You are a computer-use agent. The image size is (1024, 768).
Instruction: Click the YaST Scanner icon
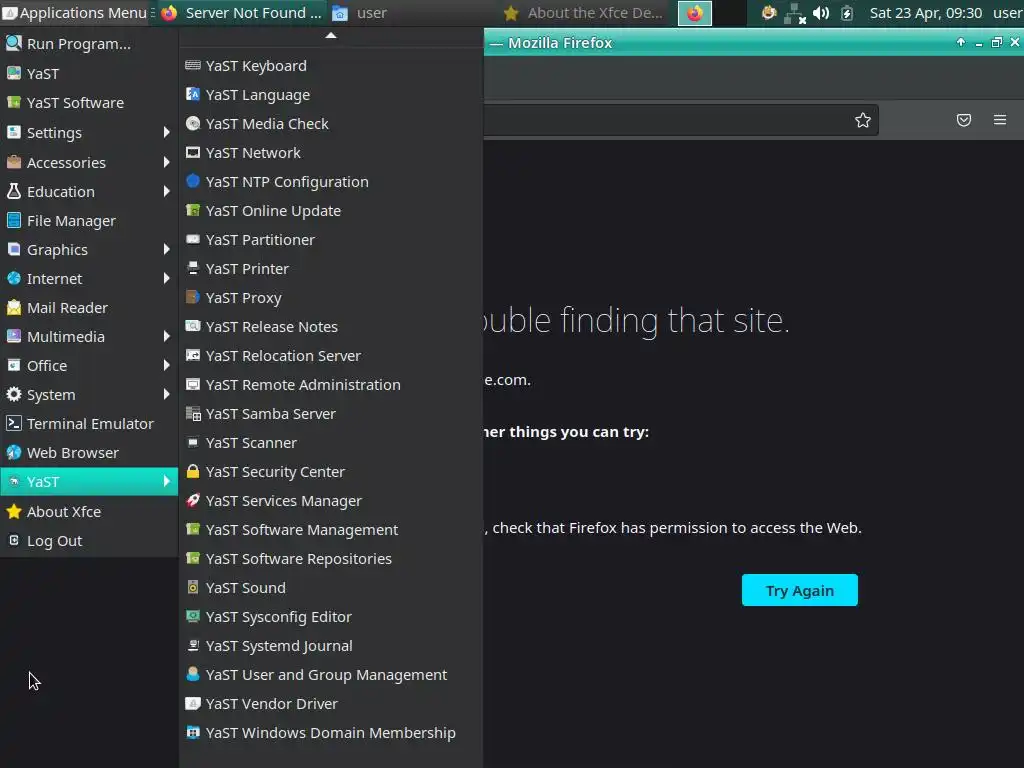tap(193, 442)
